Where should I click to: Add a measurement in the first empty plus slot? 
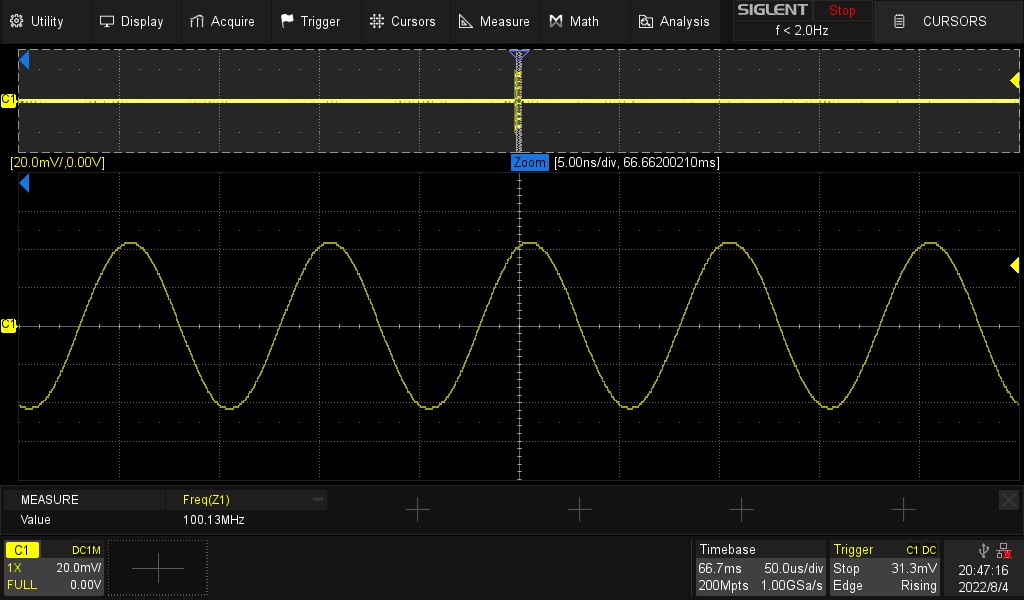(x=417, y=510)
